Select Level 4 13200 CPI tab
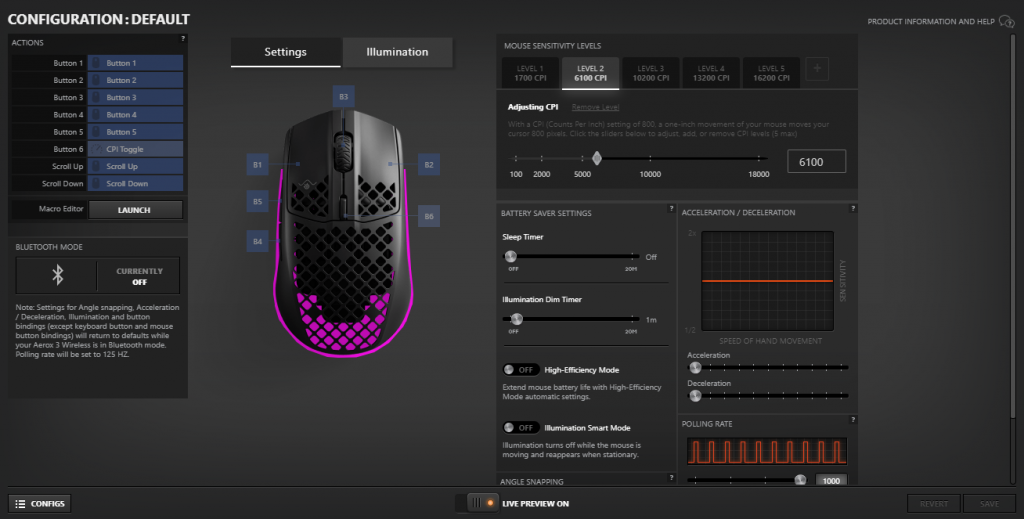The image size is (1024, 519). point(711,73)
